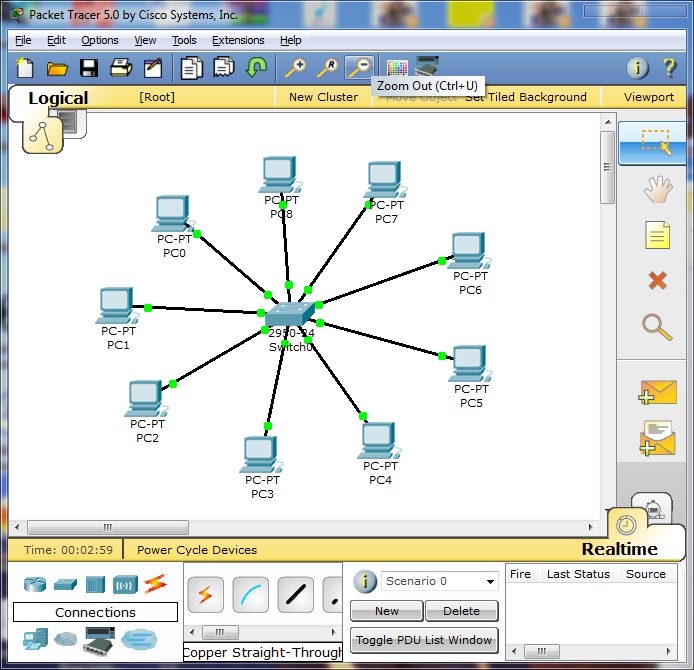Click the New file toolbar icon
This screenshot has height=670, width=694.
[x=25, y=68]
